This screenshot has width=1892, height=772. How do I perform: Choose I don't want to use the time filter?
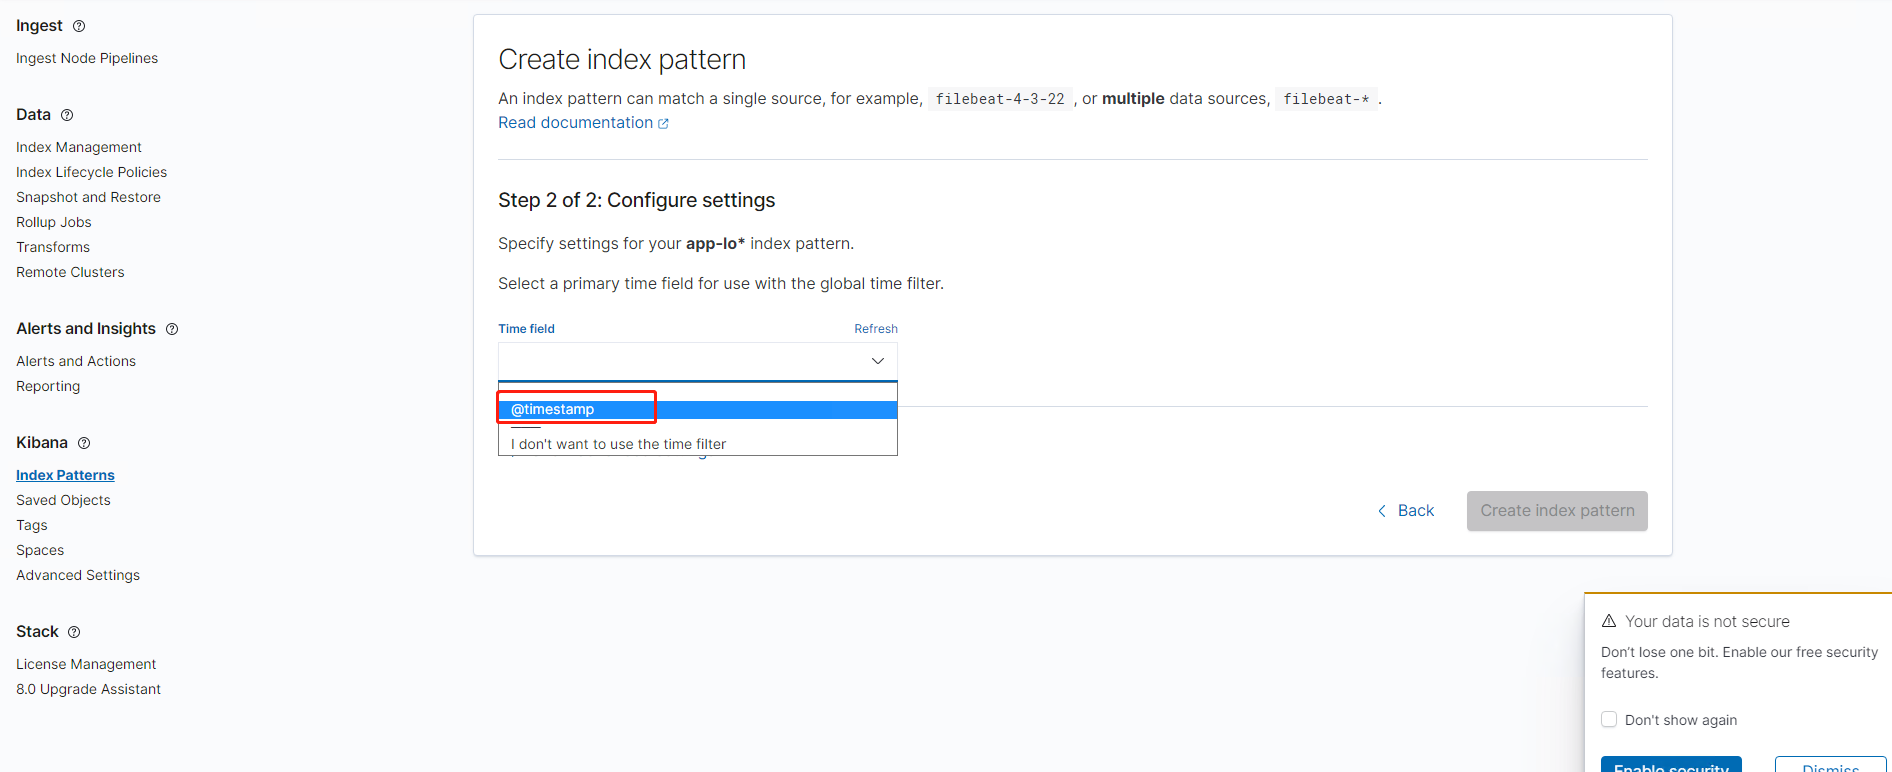tap(618, 444)
